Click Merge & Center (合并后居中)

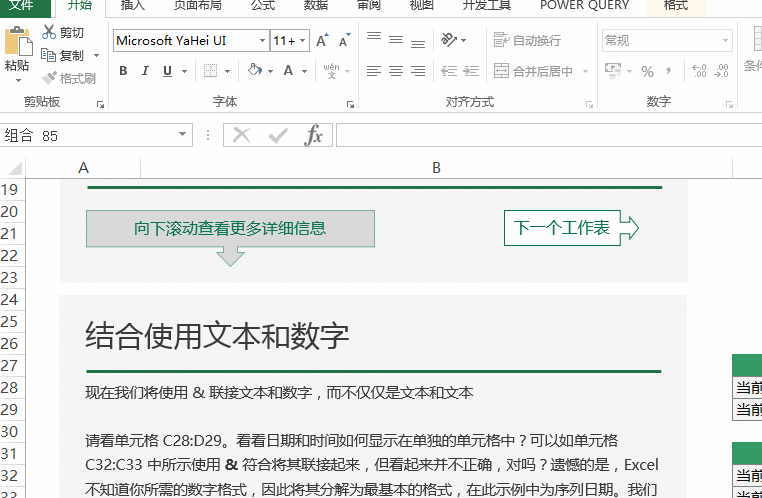(533, 71)
